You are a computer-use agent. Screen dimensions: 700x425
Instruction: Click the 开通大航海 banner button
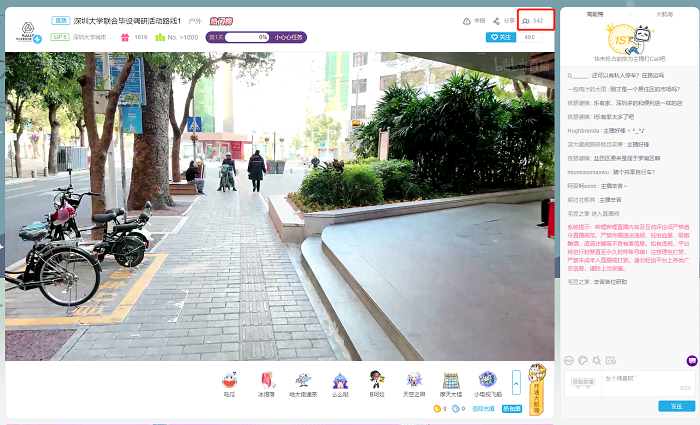[x=536, y=391]
